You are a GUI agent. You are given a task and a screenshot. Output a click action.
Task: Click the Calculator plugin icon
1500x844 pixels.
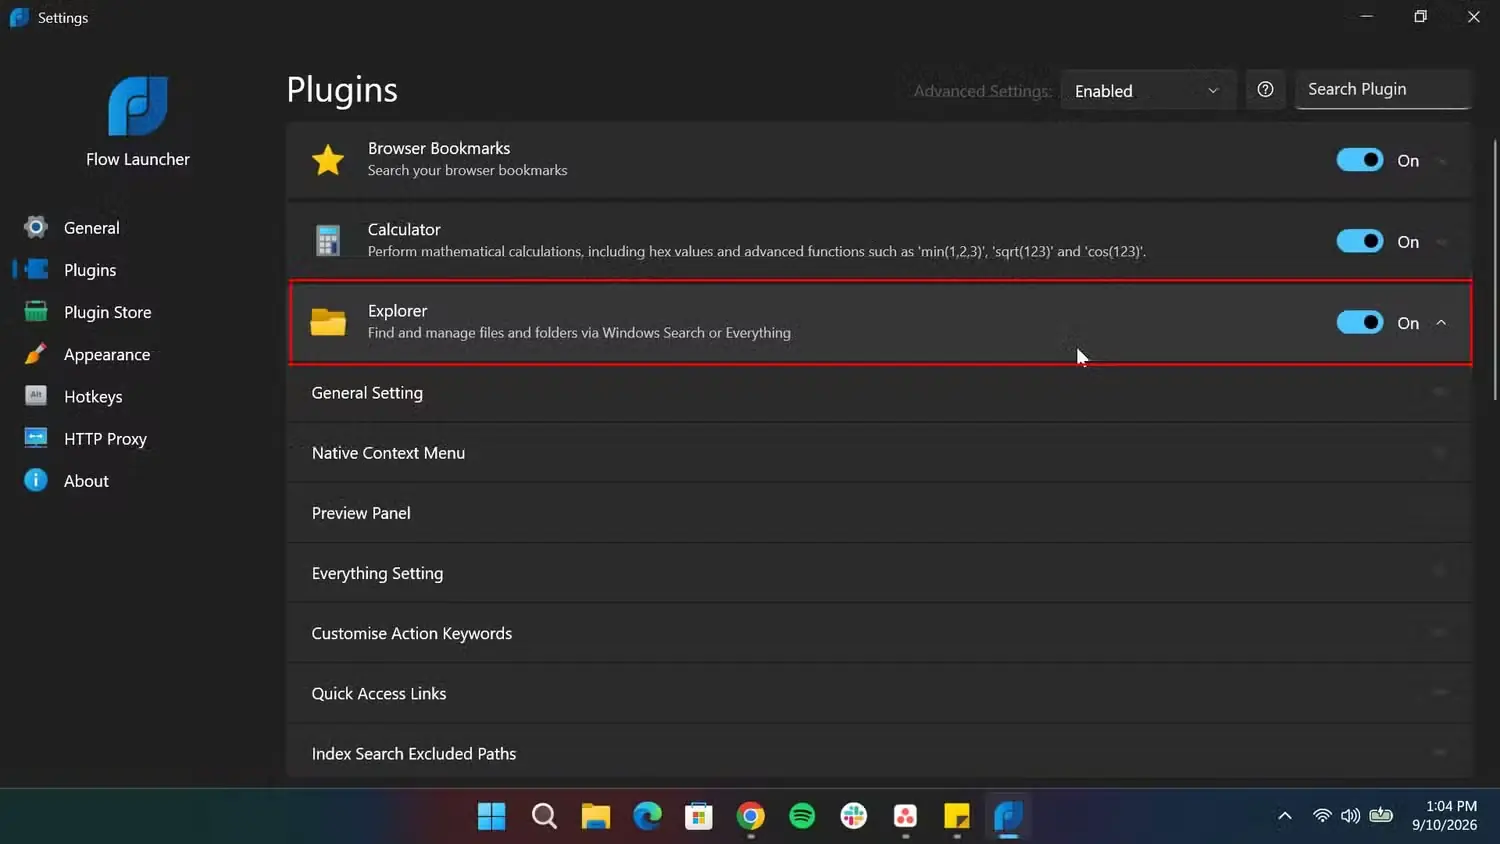(328, 241)
